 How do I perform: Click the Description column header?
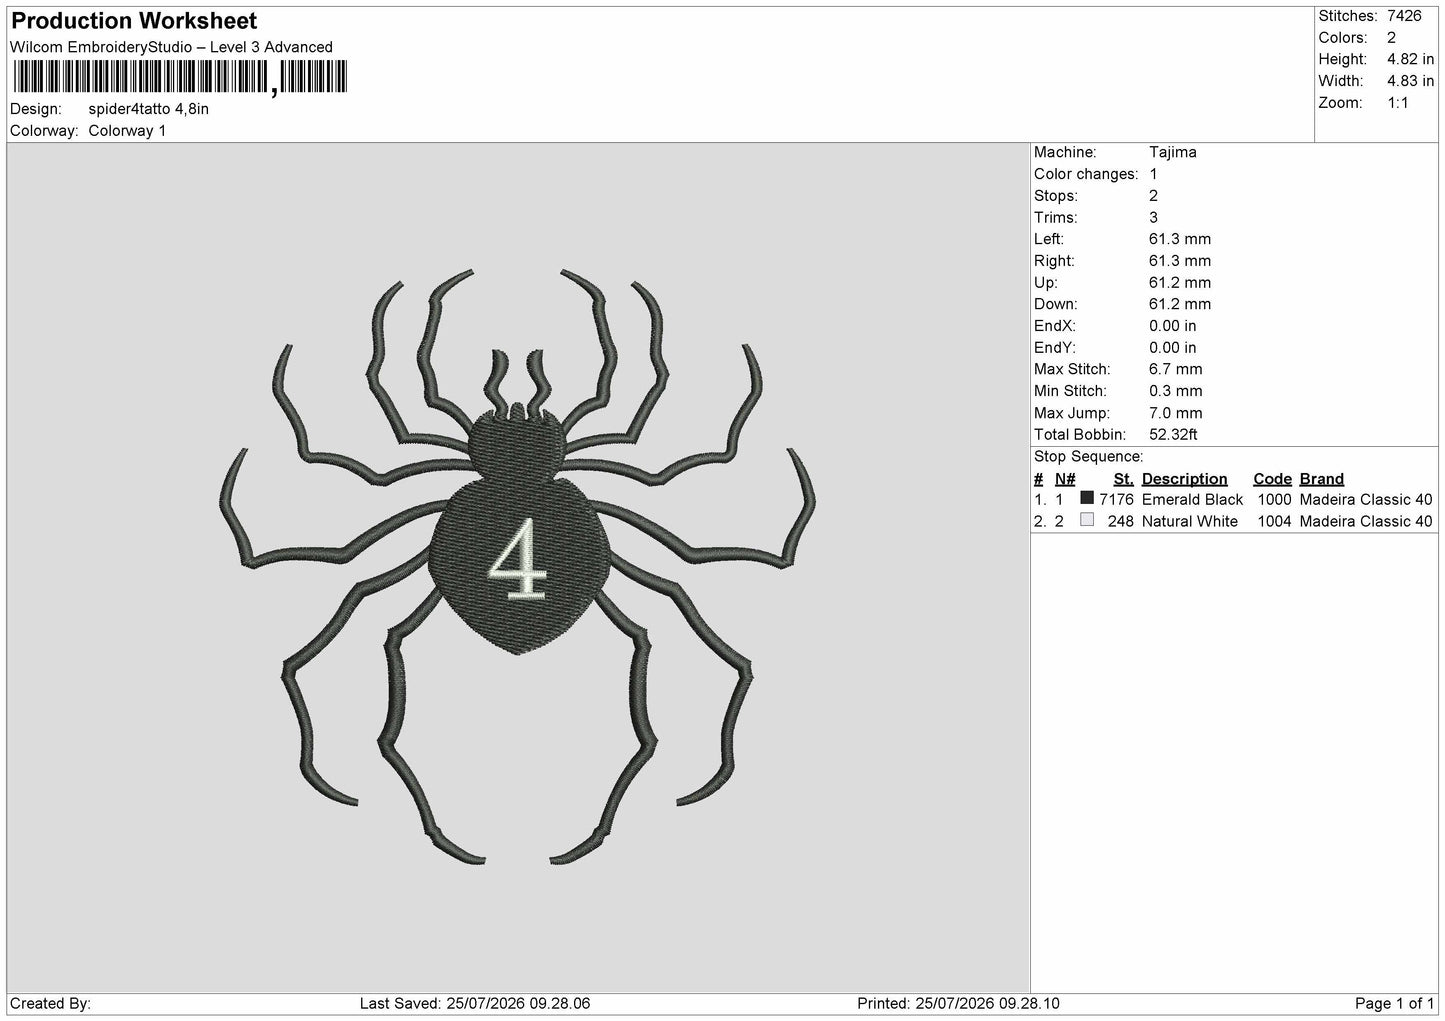tap(1184, 479)
